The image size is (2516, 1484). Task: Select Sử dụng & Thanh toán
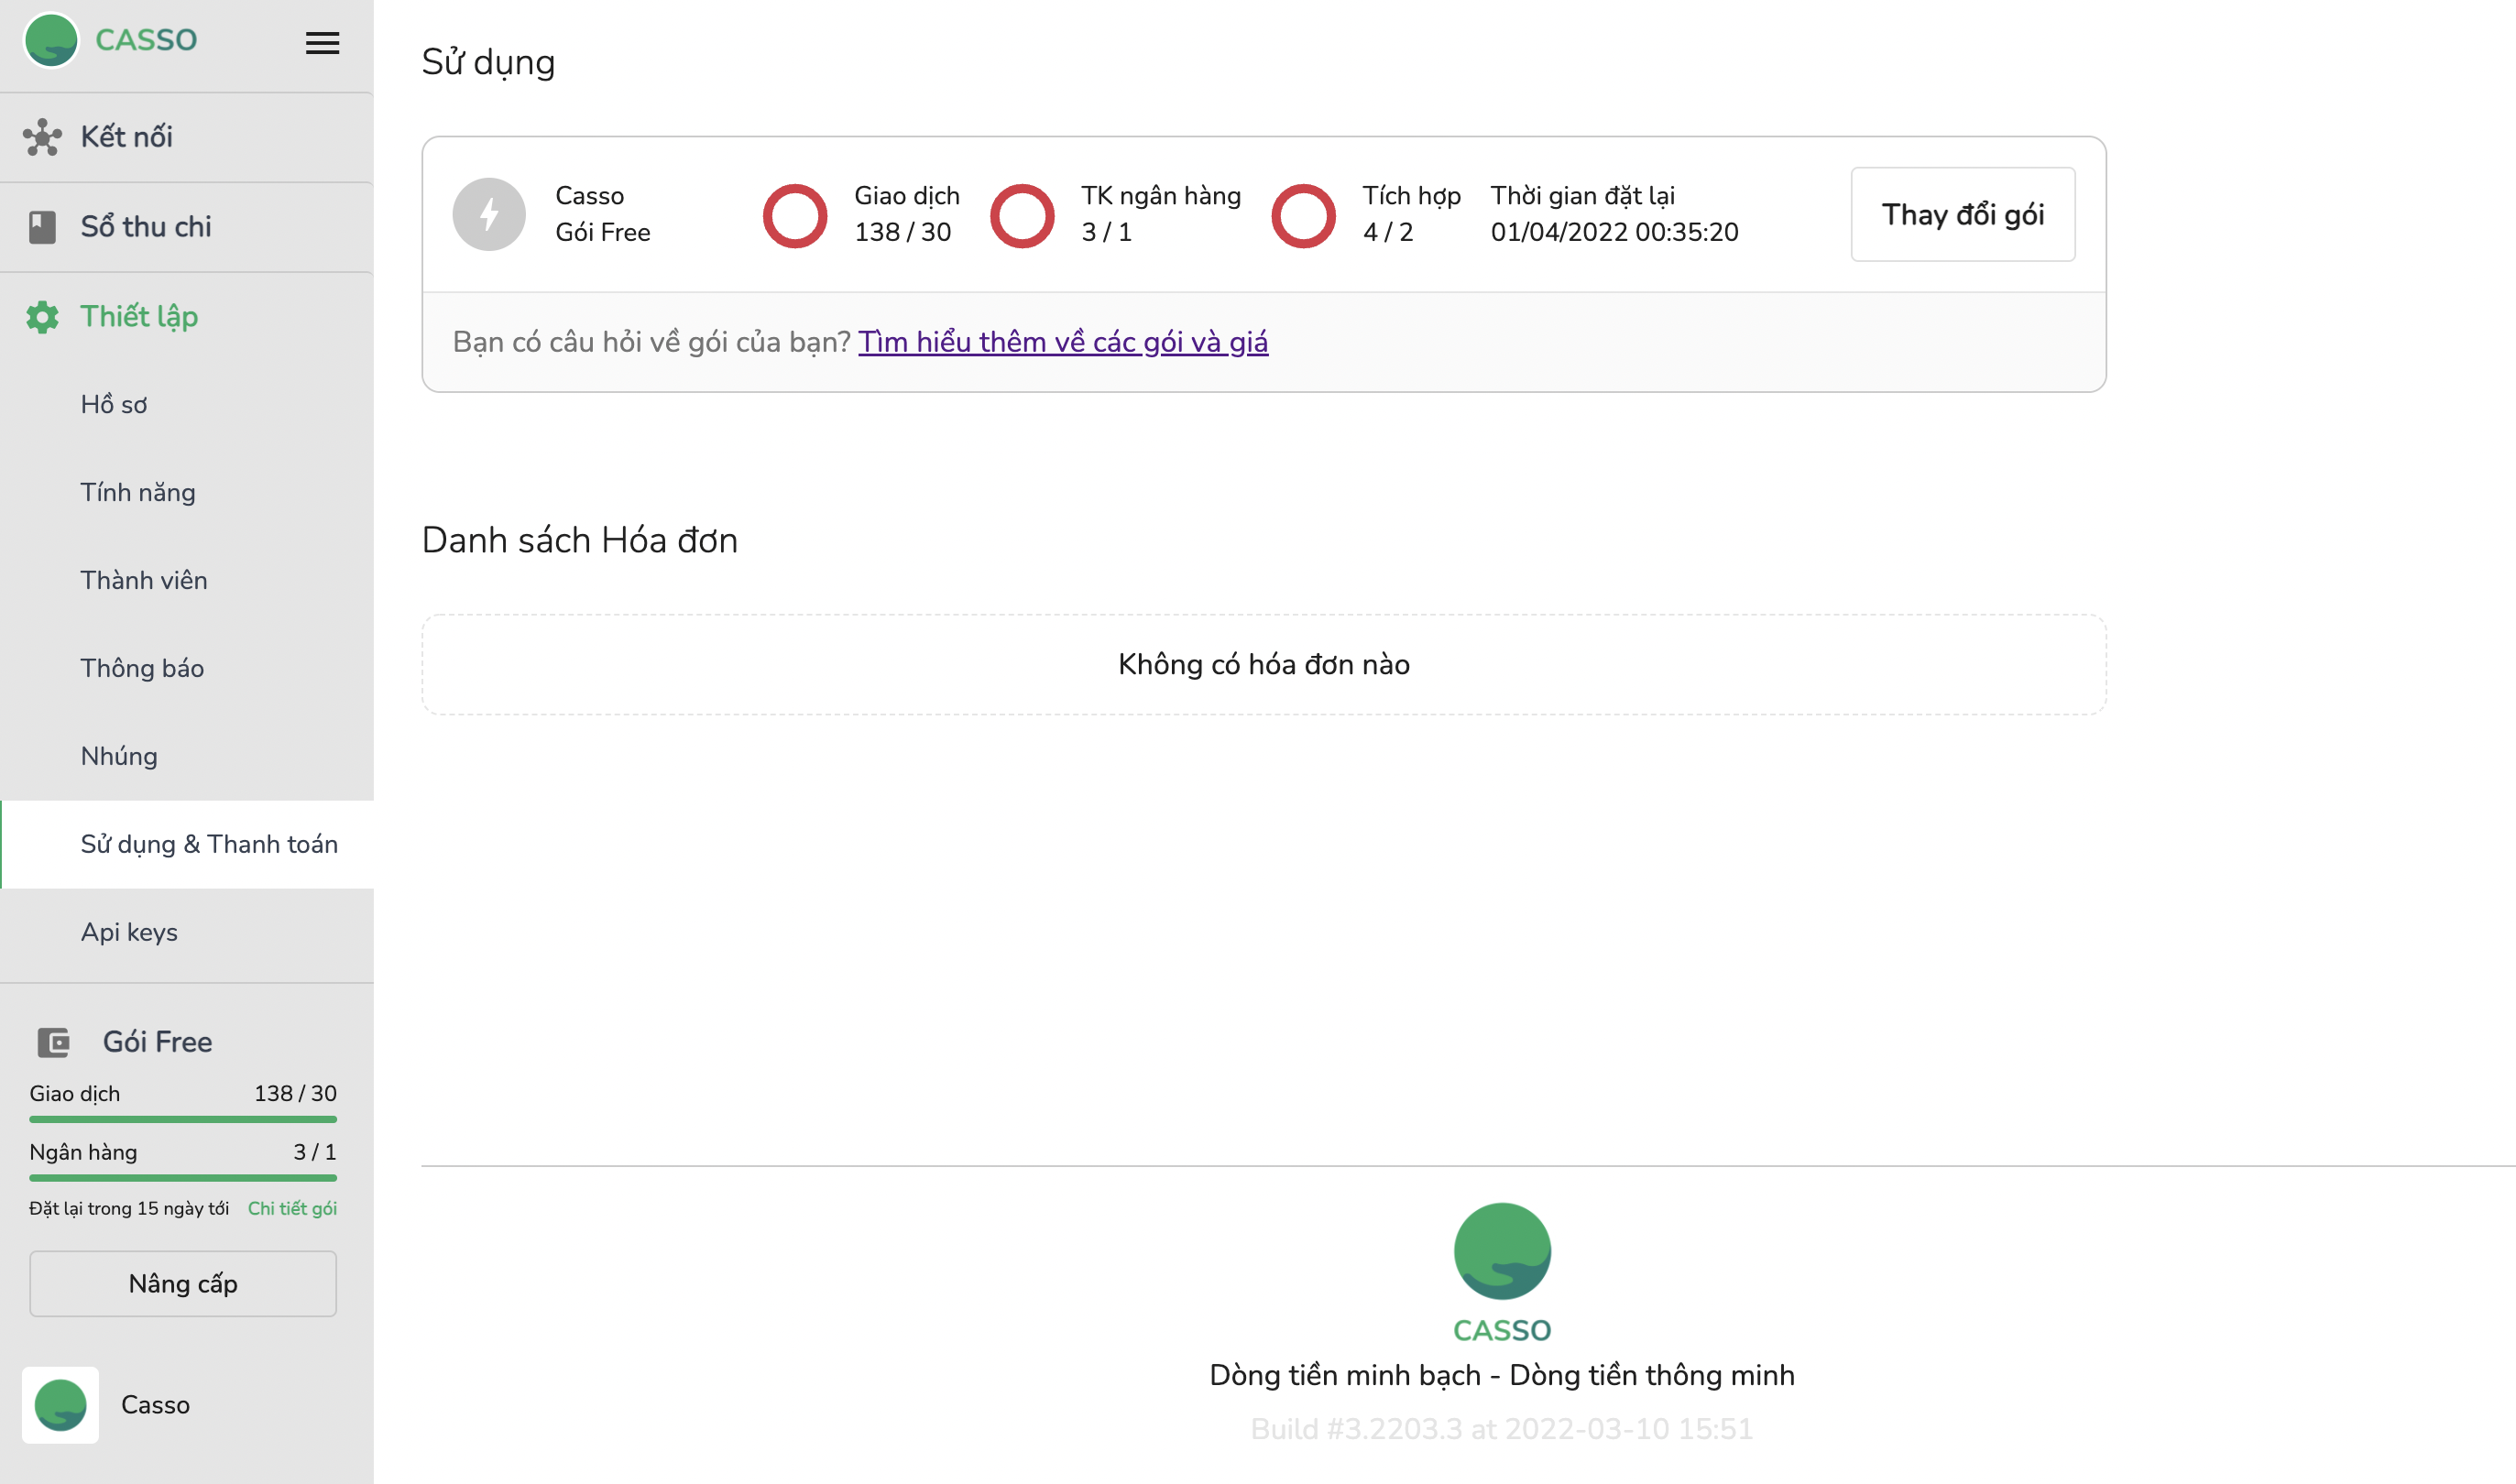[x=187, y=845]
